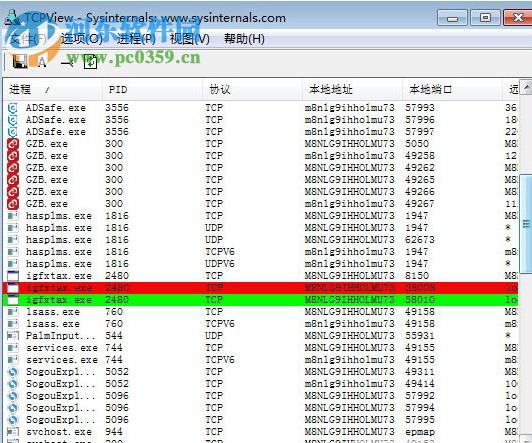
Task: Click PID 3556 on port 57993 row
Action: tap(117, 108)
